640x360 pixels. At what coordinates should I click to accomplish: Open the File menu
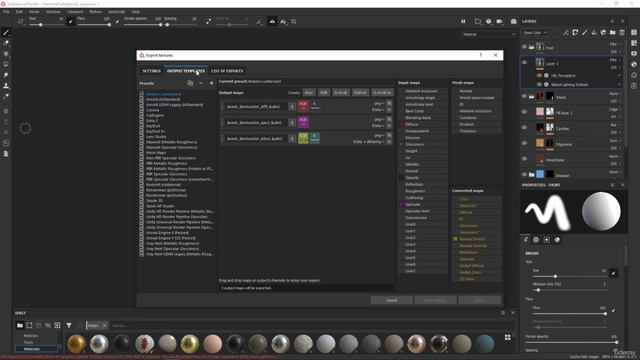pos(6,12)
